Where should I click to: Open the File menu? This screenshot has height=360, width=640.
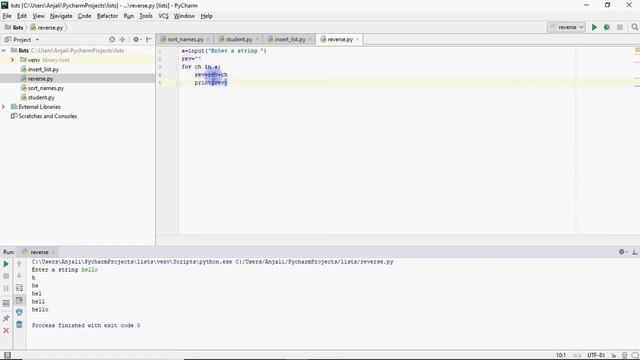(7, 16)
